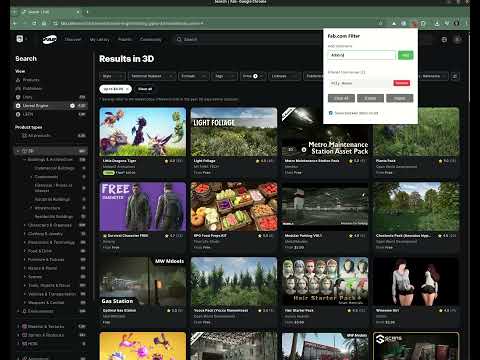
Task: Open the Discover nav item
Action: click(73, 39)
